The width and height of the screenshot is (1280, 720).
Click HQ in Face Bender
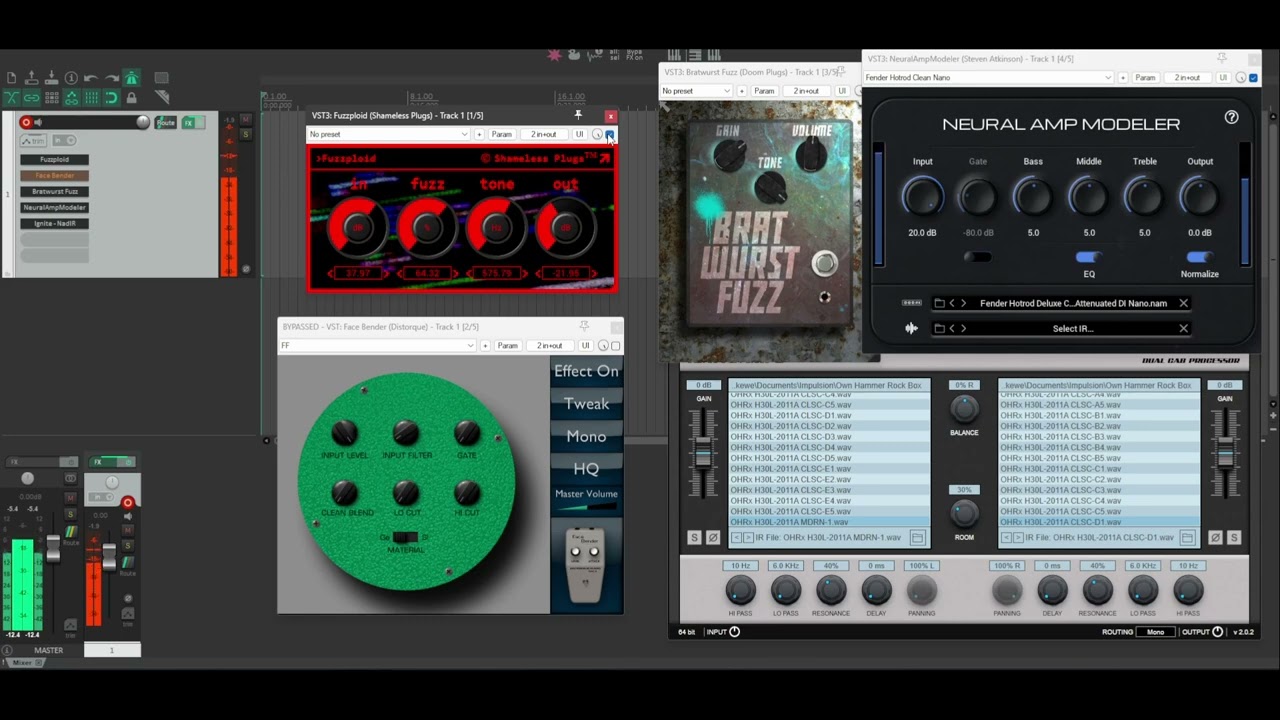point(586,468)
